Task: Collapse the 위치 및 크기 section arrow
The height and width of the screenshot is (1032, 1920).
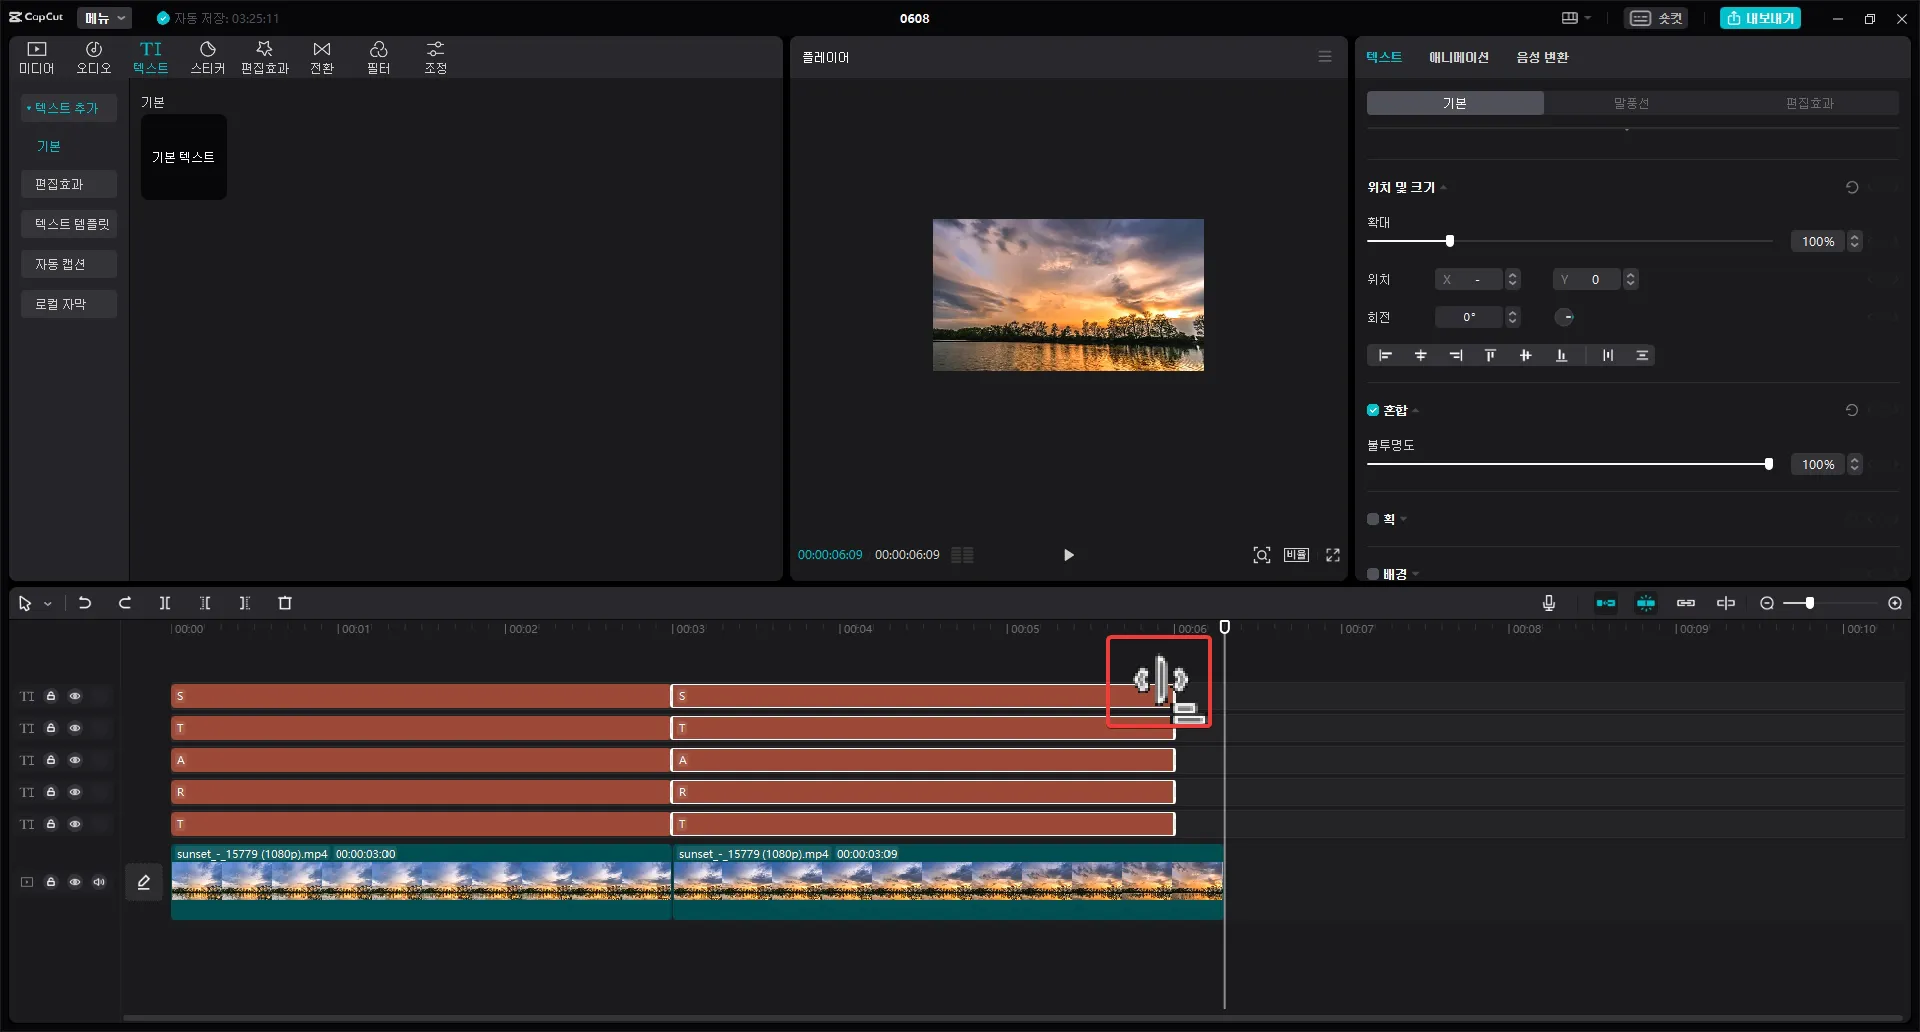Action: (1443, 188)
